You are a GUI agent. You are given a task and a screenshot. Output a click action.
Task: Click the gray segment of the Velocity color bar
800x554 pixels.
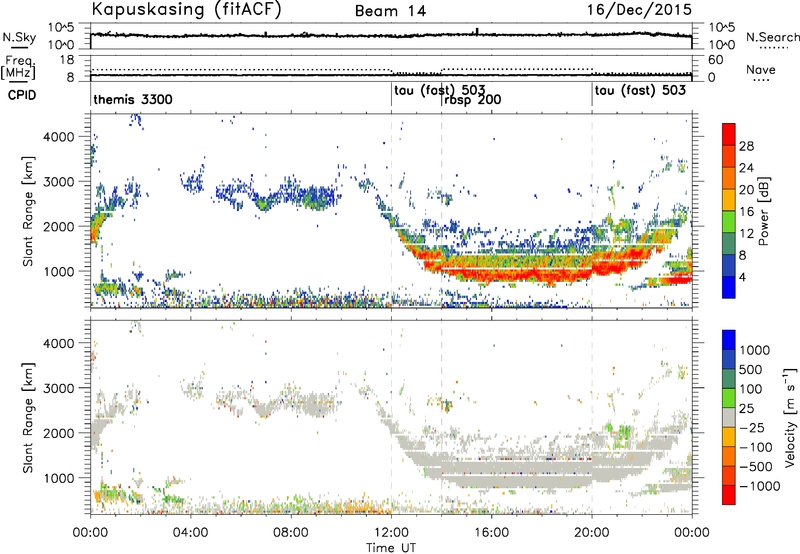729,418
